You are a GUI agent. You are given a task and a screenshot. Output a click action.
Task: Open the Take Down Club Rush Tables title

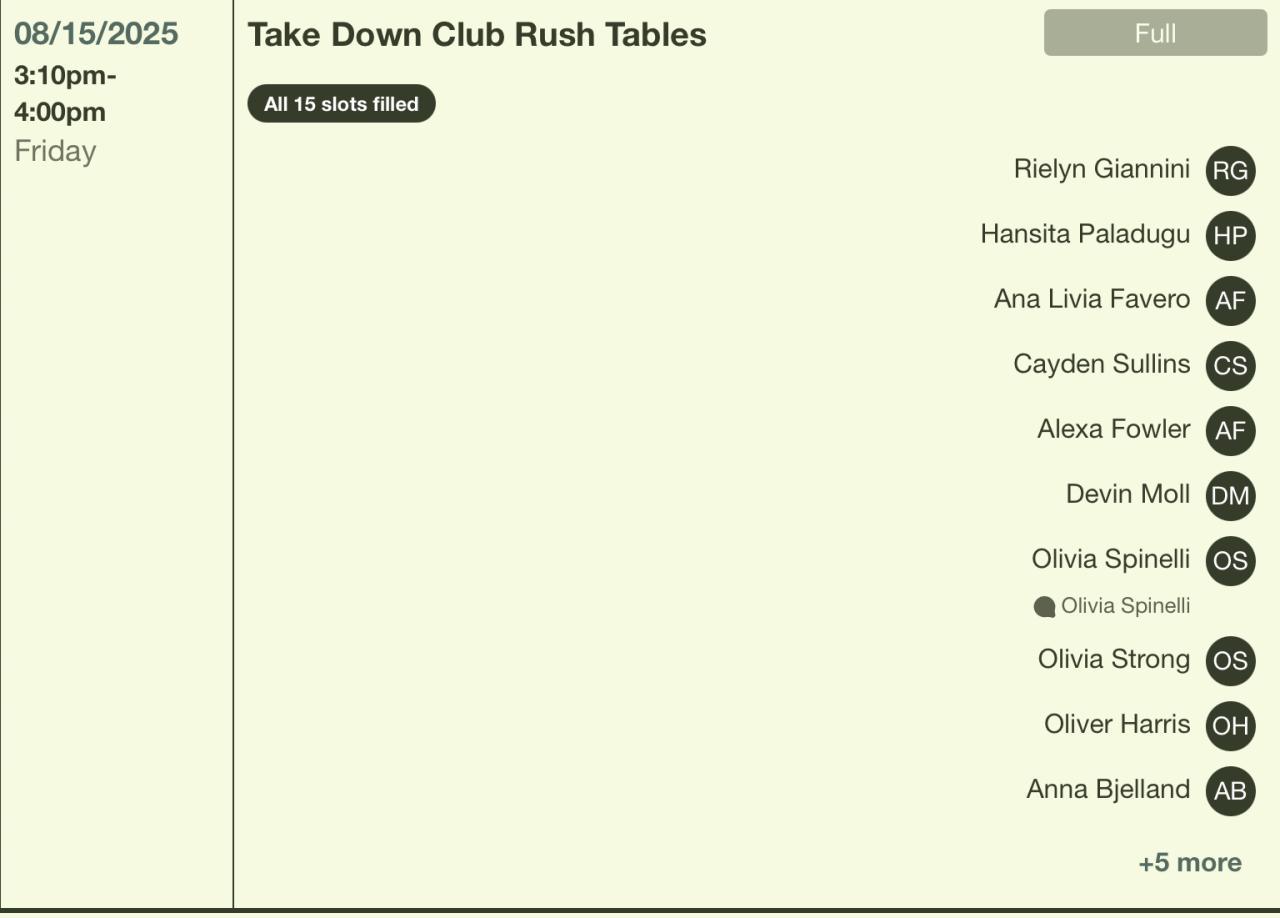(x=477, y=35)
